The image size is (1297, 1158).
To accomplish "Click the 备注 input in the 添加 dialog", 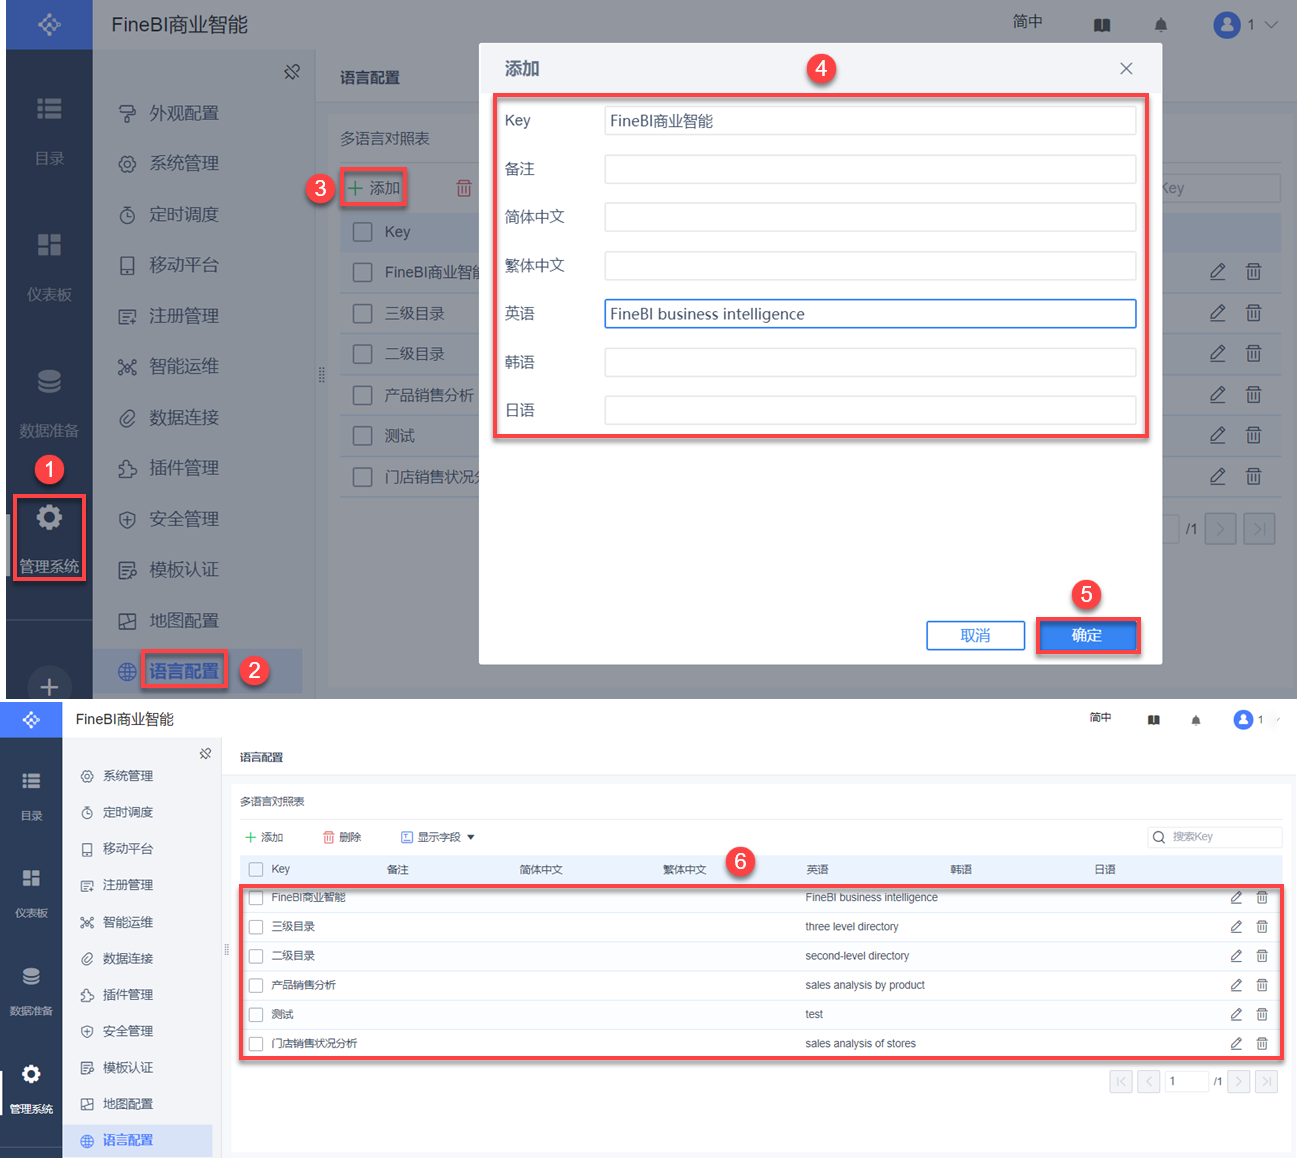I will (x=870, y=169).
